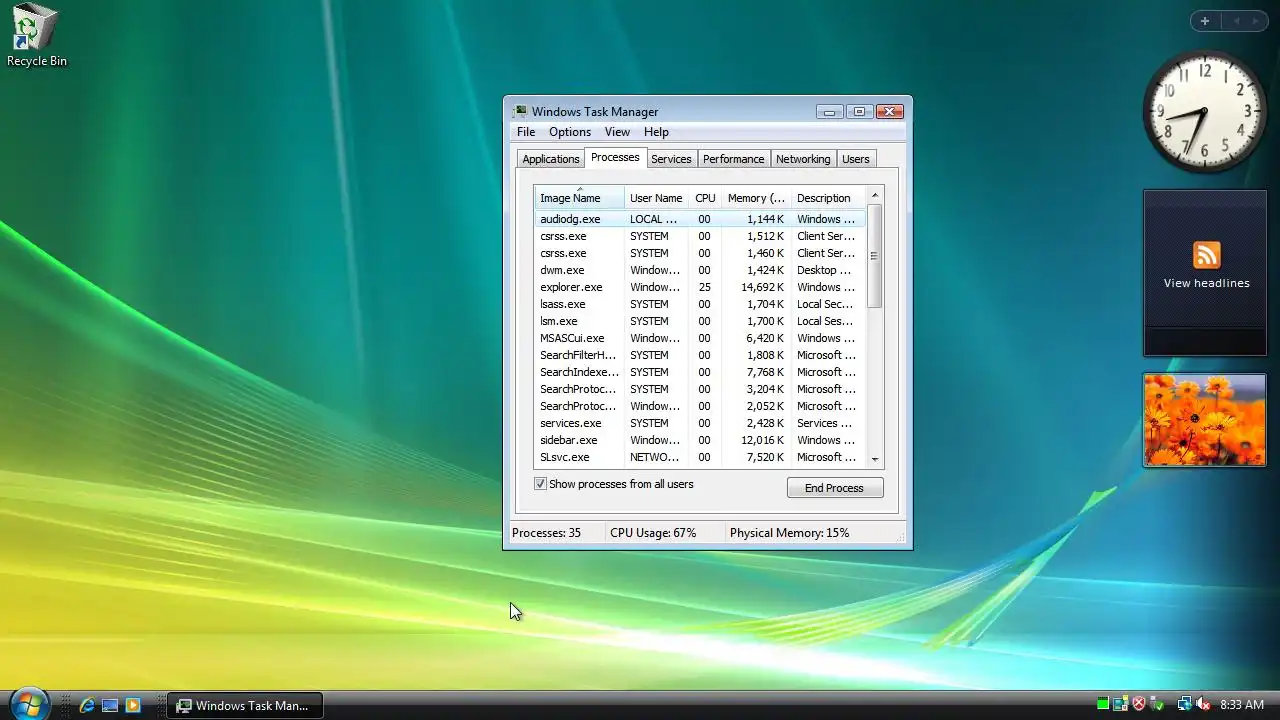This screenshot has height=720, width=1280.
Task: Launch Internet Explorer from Quick Launch
Action: click(87, 705)
